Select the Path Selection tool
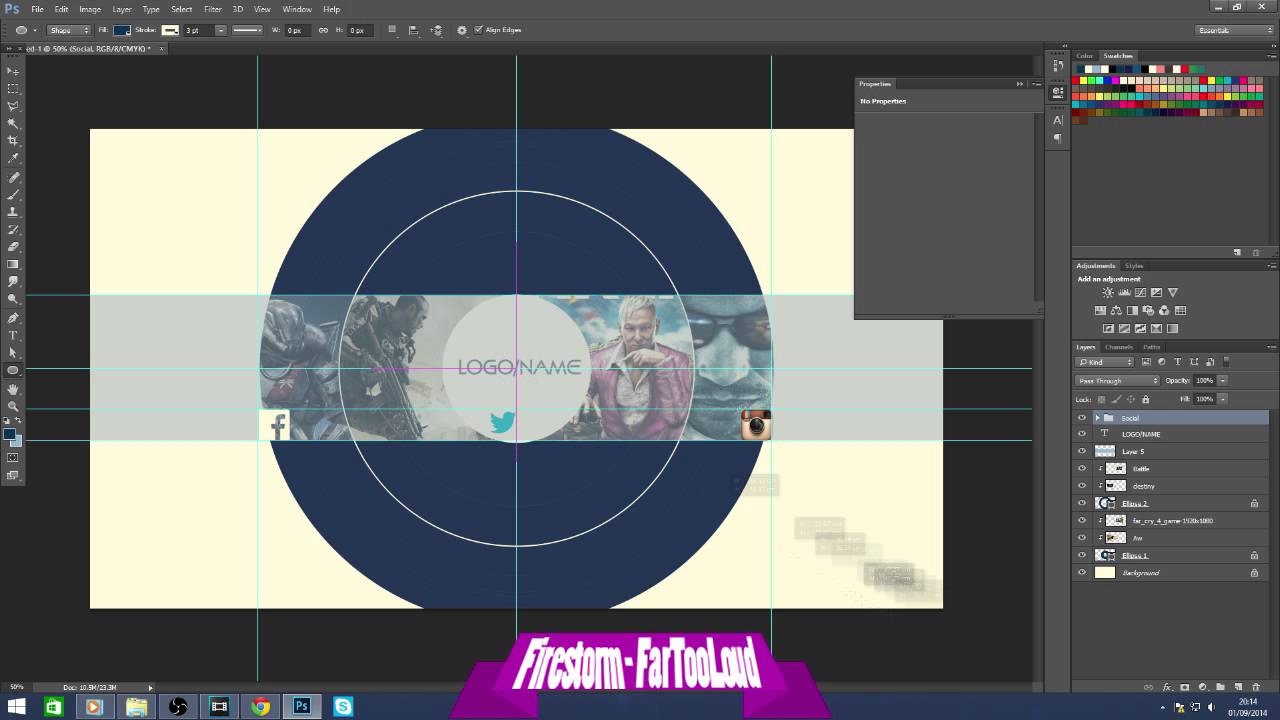 point(13,352)
